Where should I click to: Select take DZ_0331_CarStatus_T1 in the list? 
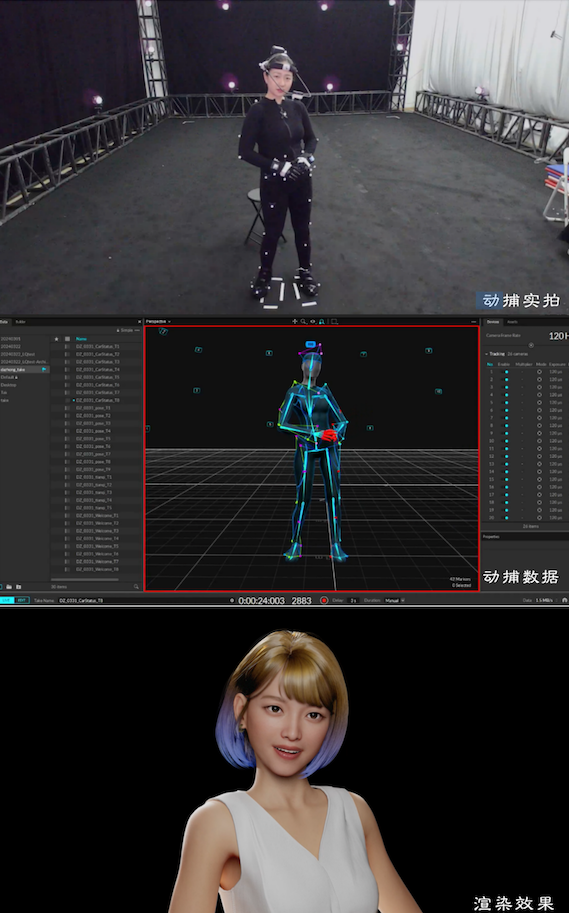click(97, 346)
